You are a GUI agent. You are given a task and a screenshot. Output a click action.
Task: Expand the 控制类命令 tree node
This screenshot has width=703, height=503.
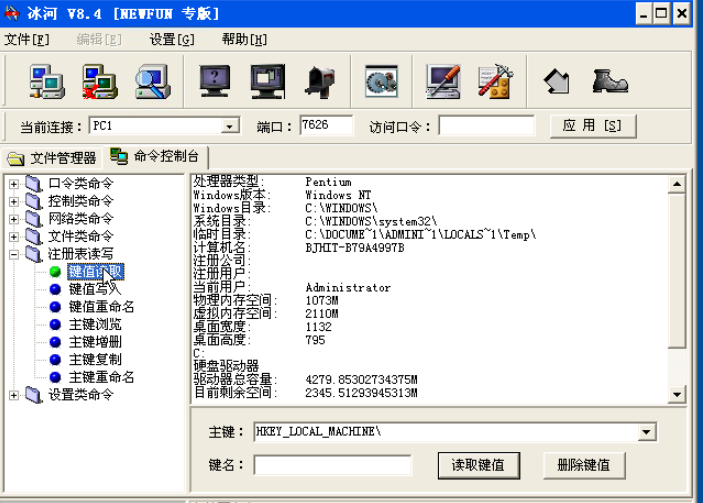(x=14, y=201)
